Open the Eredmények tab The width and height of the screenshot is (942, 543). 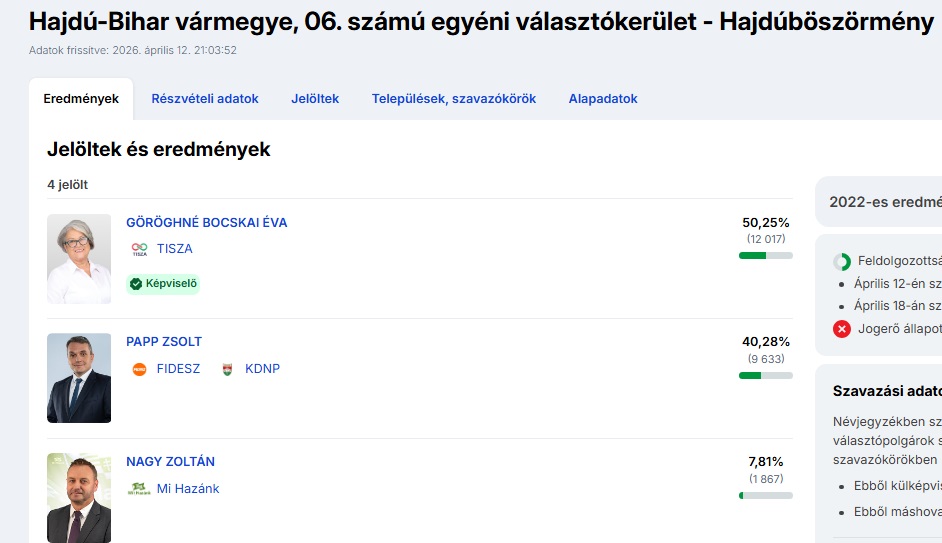point(81,99)
